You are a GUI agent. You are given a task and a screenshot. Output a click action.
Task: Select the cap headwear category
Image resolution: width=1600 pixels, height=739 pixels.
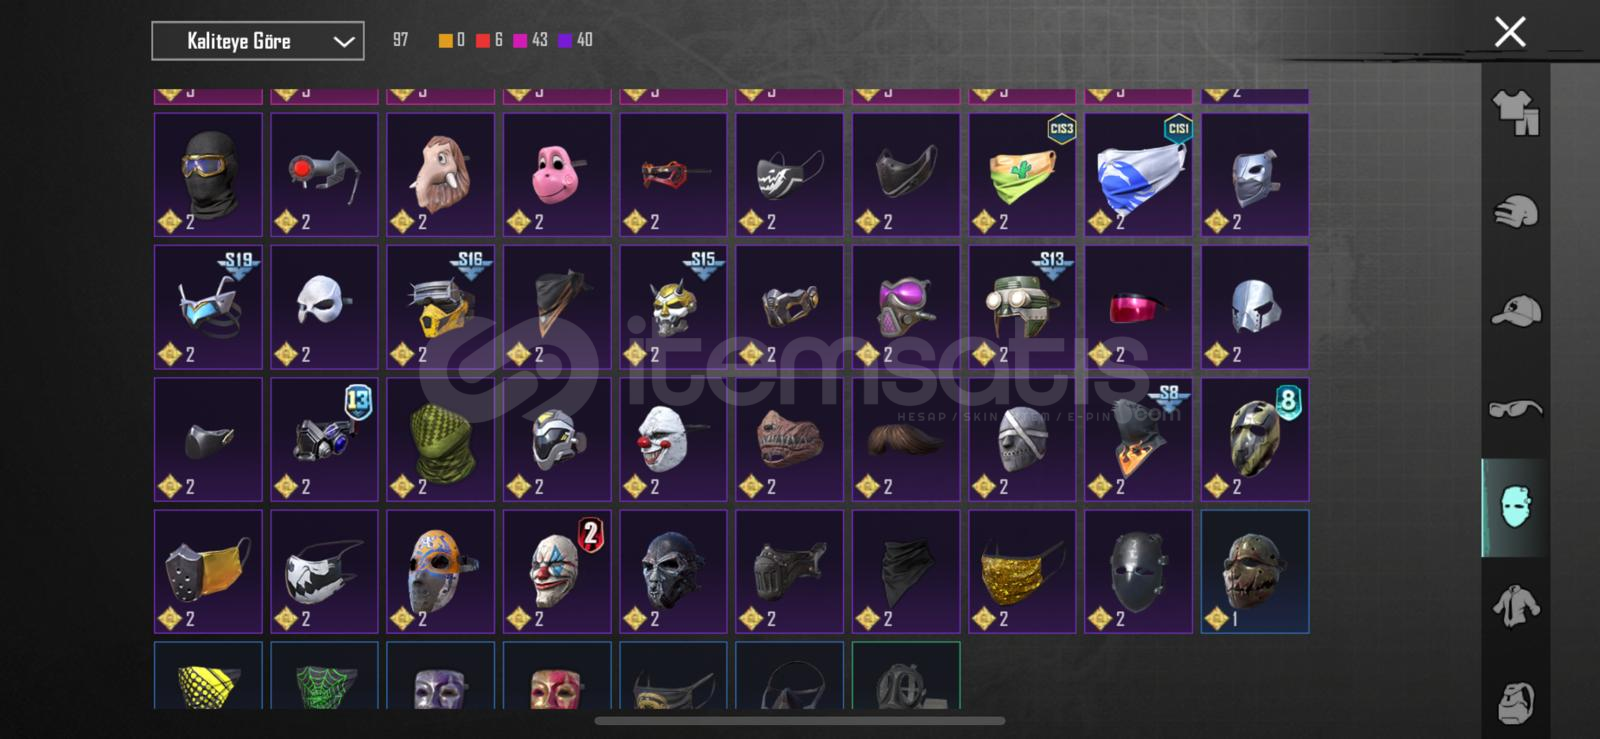pyautogui.click(x=1516, y=311)
